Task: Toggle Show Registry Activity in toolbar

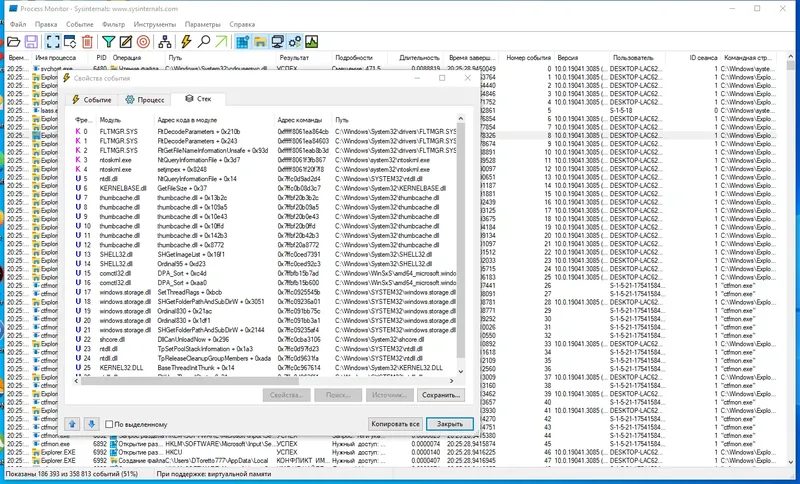Action: tap(242, 42)
